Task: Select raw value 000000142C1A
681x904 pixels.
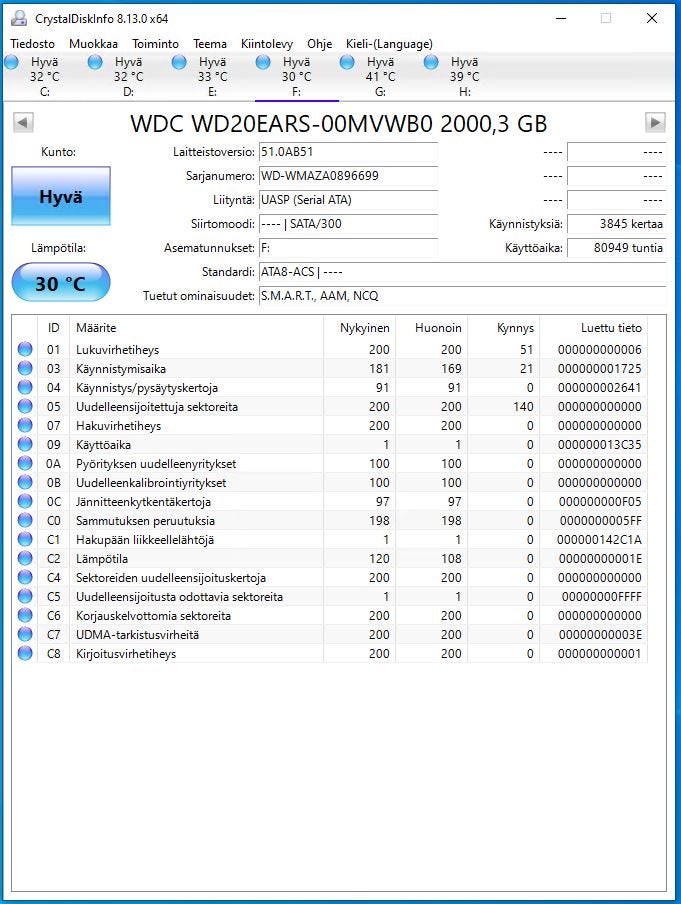Action: coord(599,540)
